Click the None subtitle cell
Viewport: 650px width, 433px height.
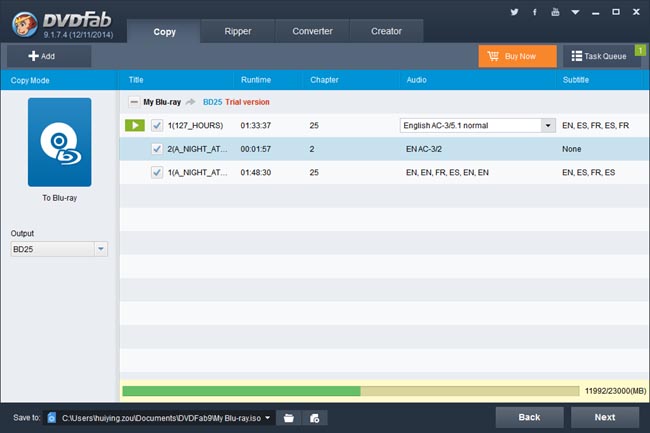point(571,149)
